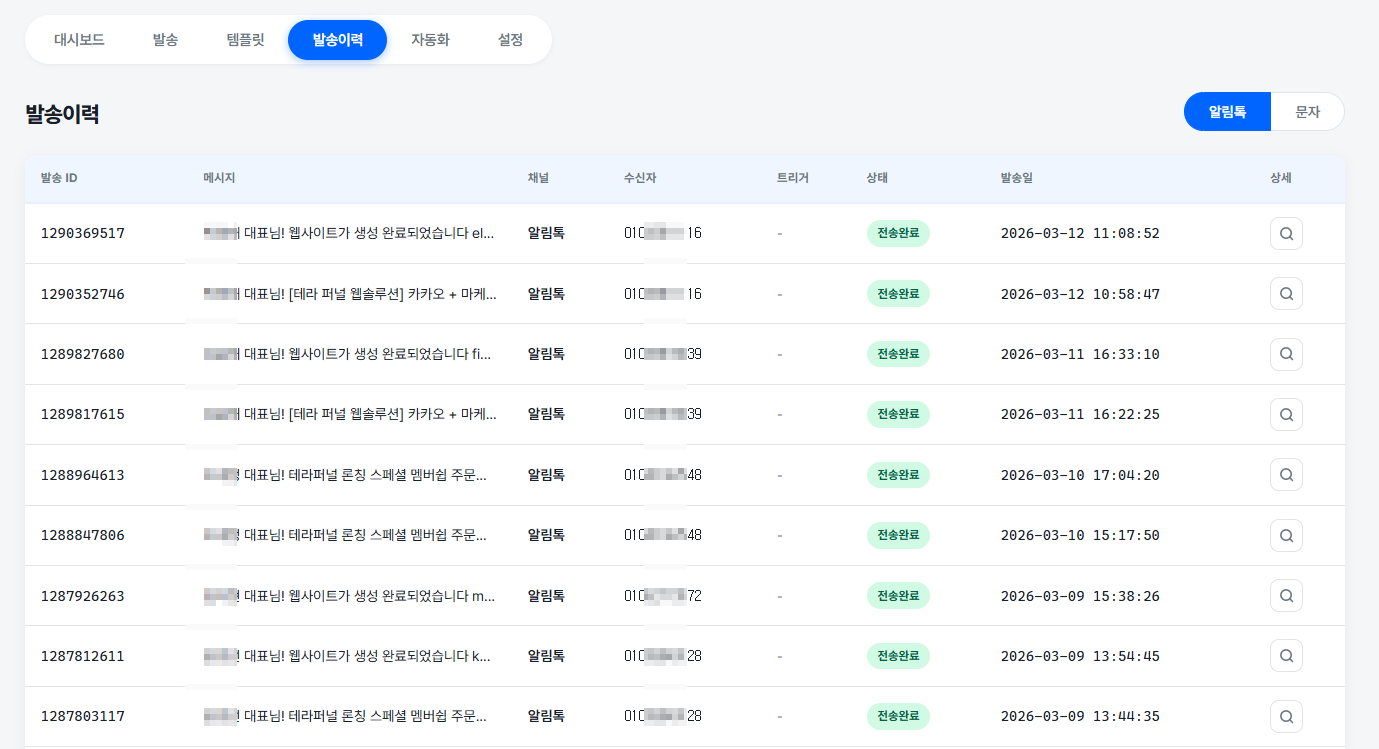Open detail view for send ID 1290369517
The height and width of the screenshot is (749, 1379).
click(x=1286, y=233)
